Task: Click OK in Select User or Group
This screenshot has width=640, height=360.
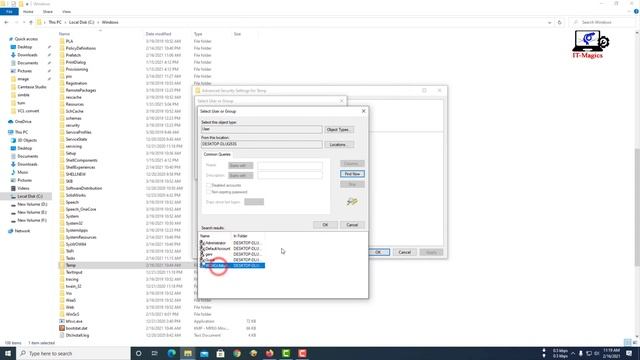Action: [x=325, y=225]
